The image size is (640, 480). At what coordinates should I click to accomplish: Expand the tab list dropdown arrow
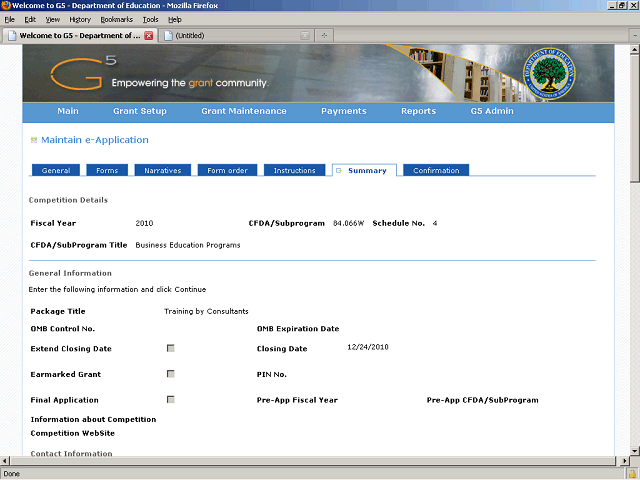pyautogui.click(x=635, y=36)
